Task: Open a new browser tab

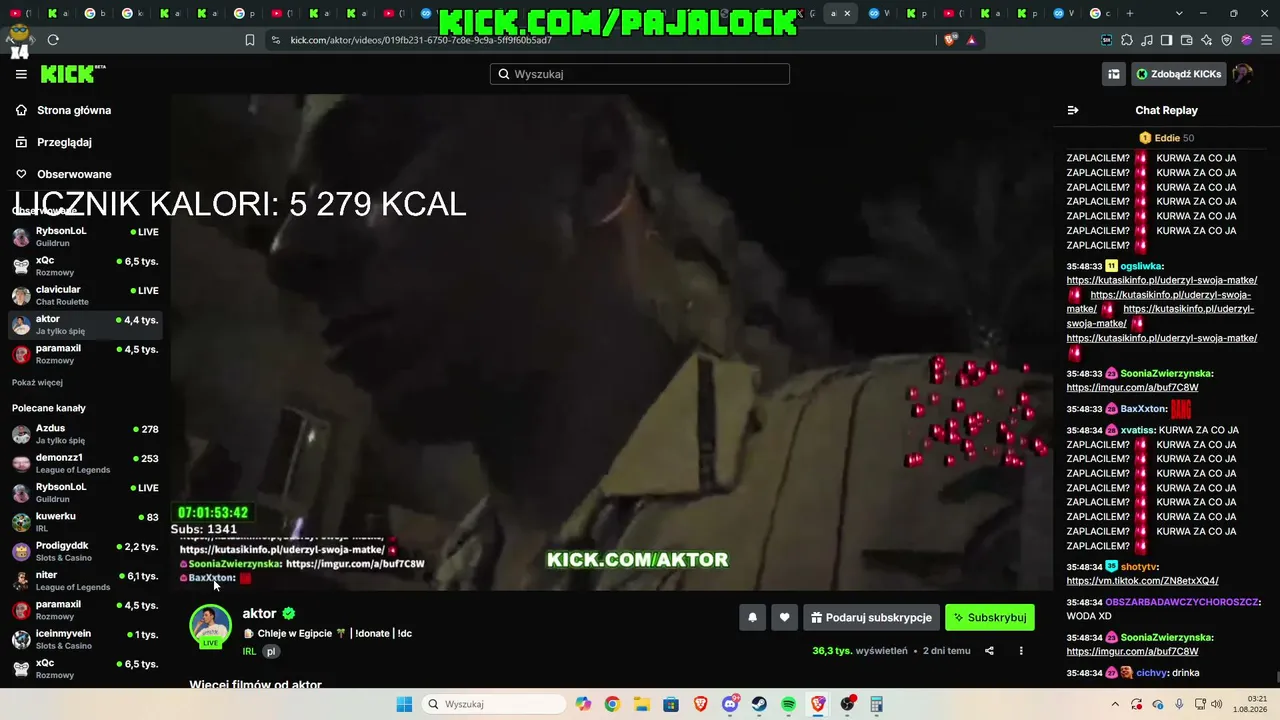Action: 1130,13
